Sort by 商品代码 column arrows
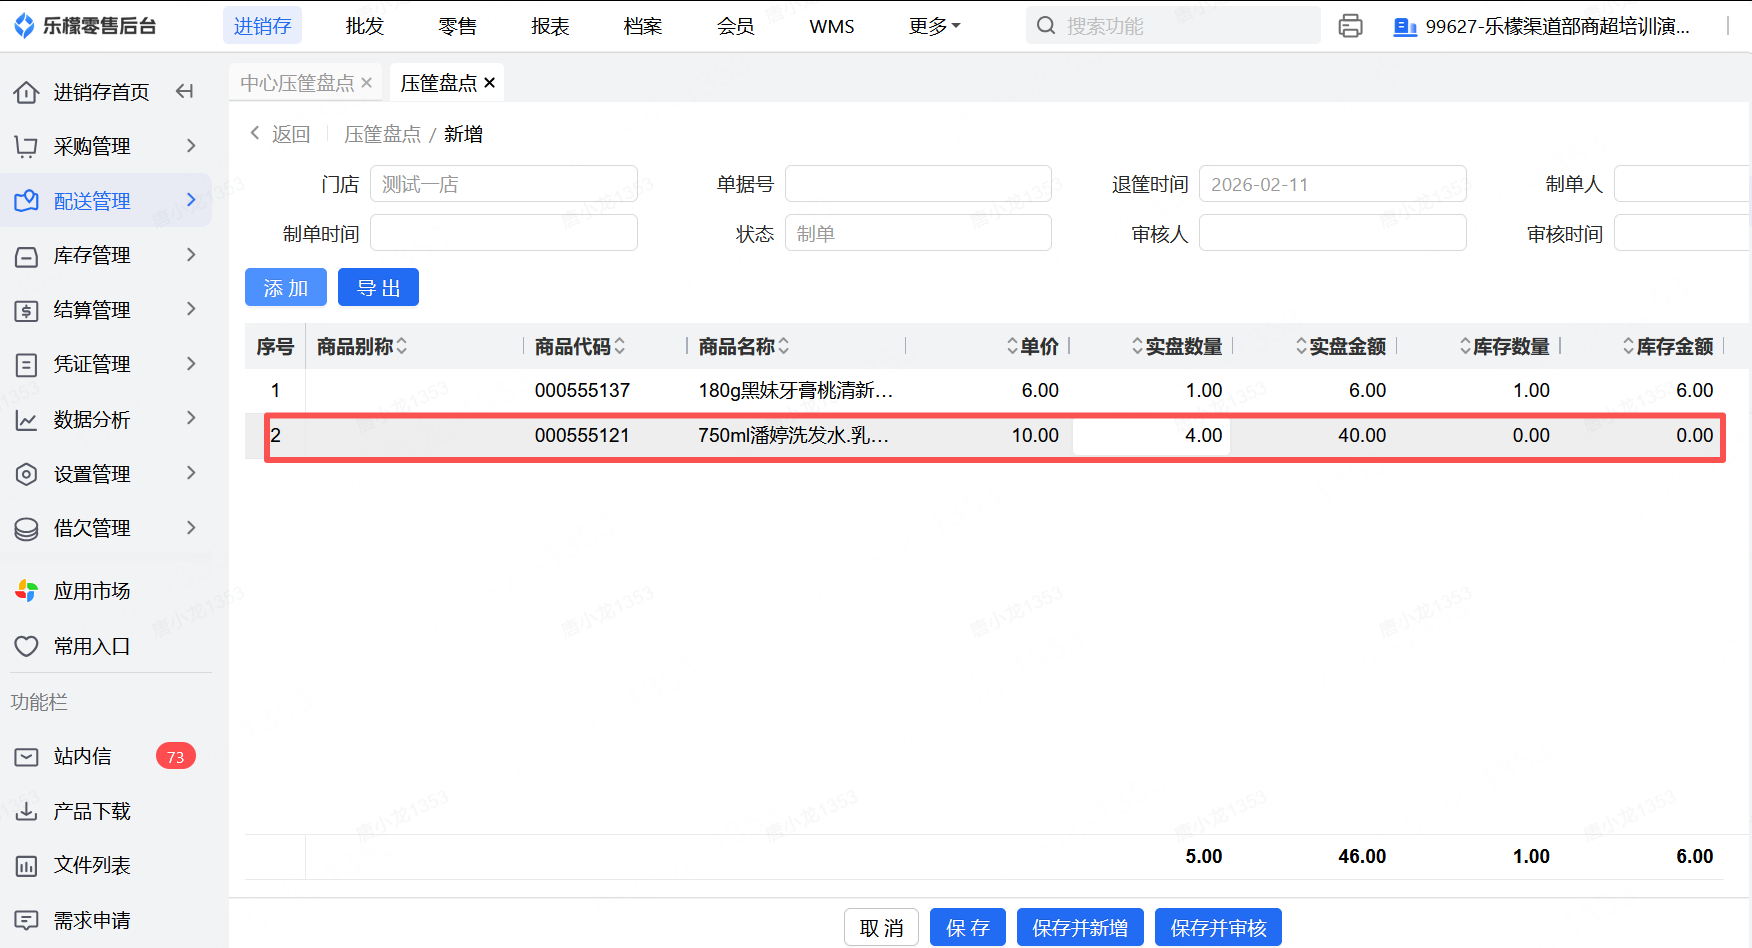This screenshot has height=948, width=1752. coord(620,346)
